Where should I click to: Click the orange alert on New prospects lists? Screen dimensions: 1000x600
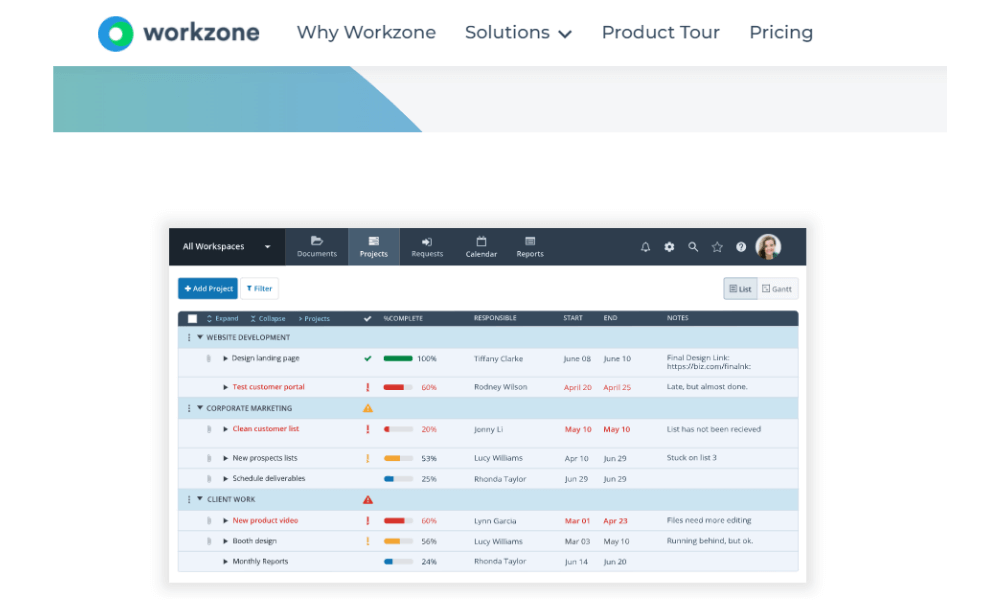point(367,458)
